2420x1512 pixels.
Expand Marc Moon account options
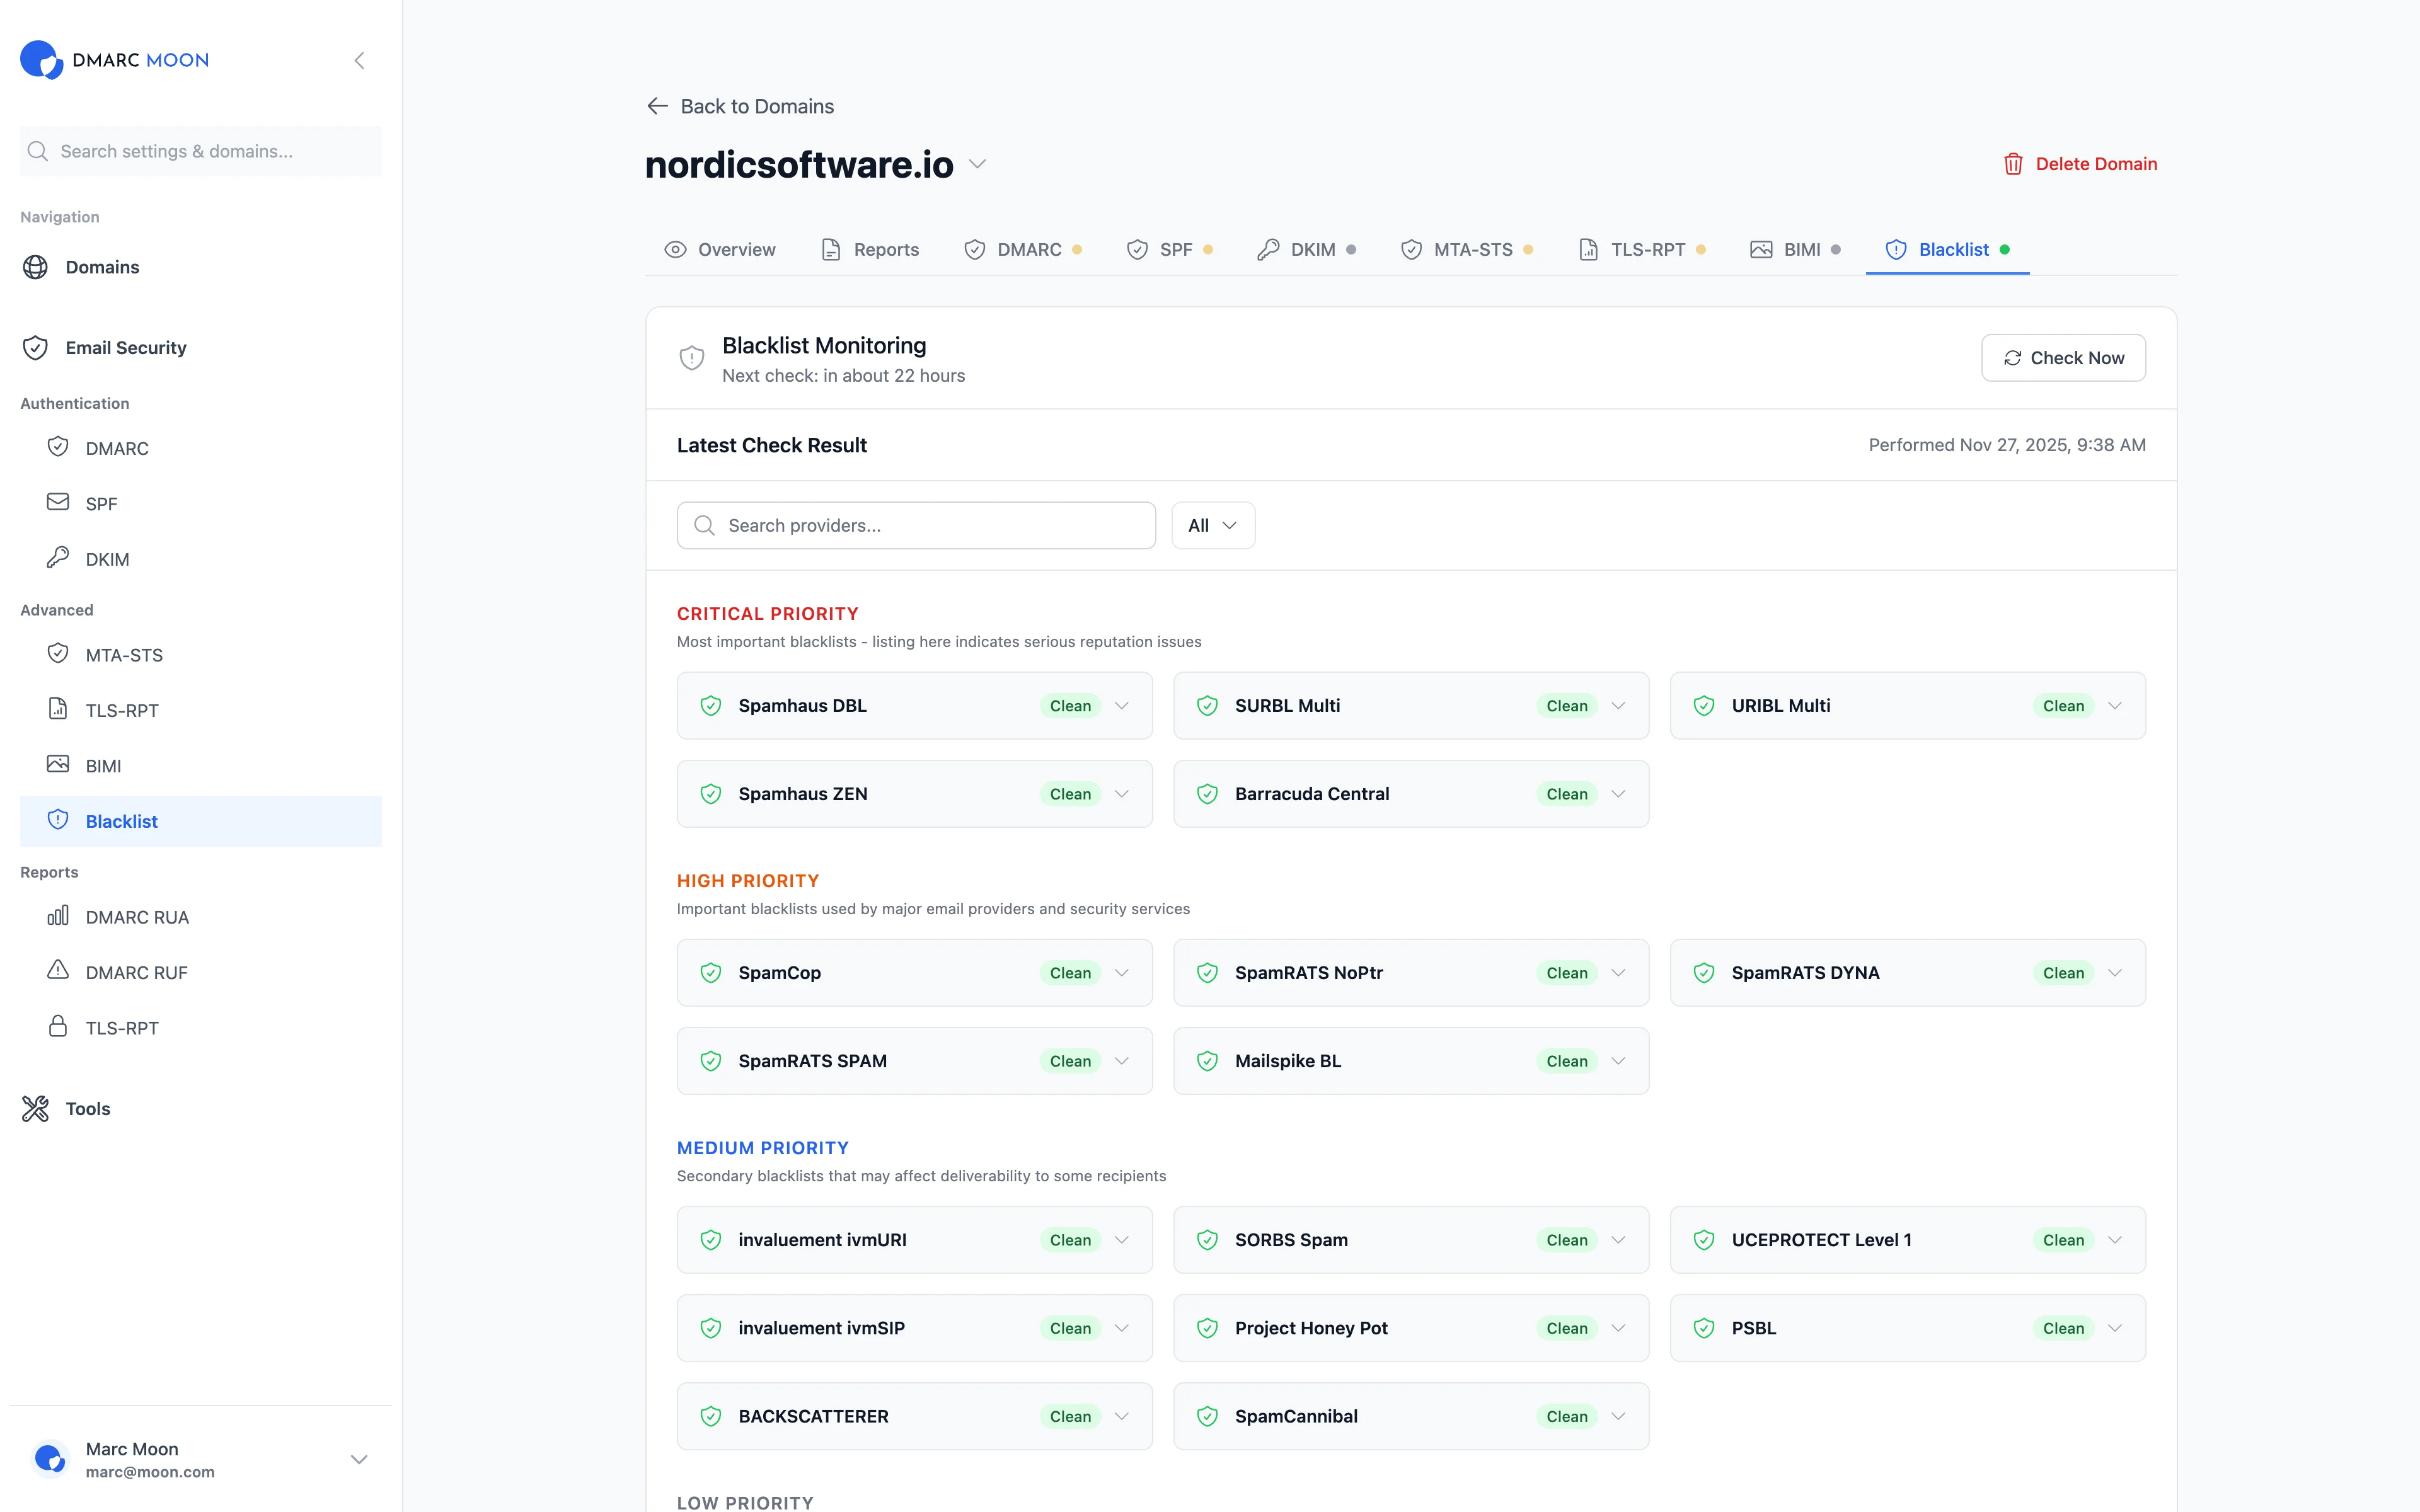pos(358,1459)
